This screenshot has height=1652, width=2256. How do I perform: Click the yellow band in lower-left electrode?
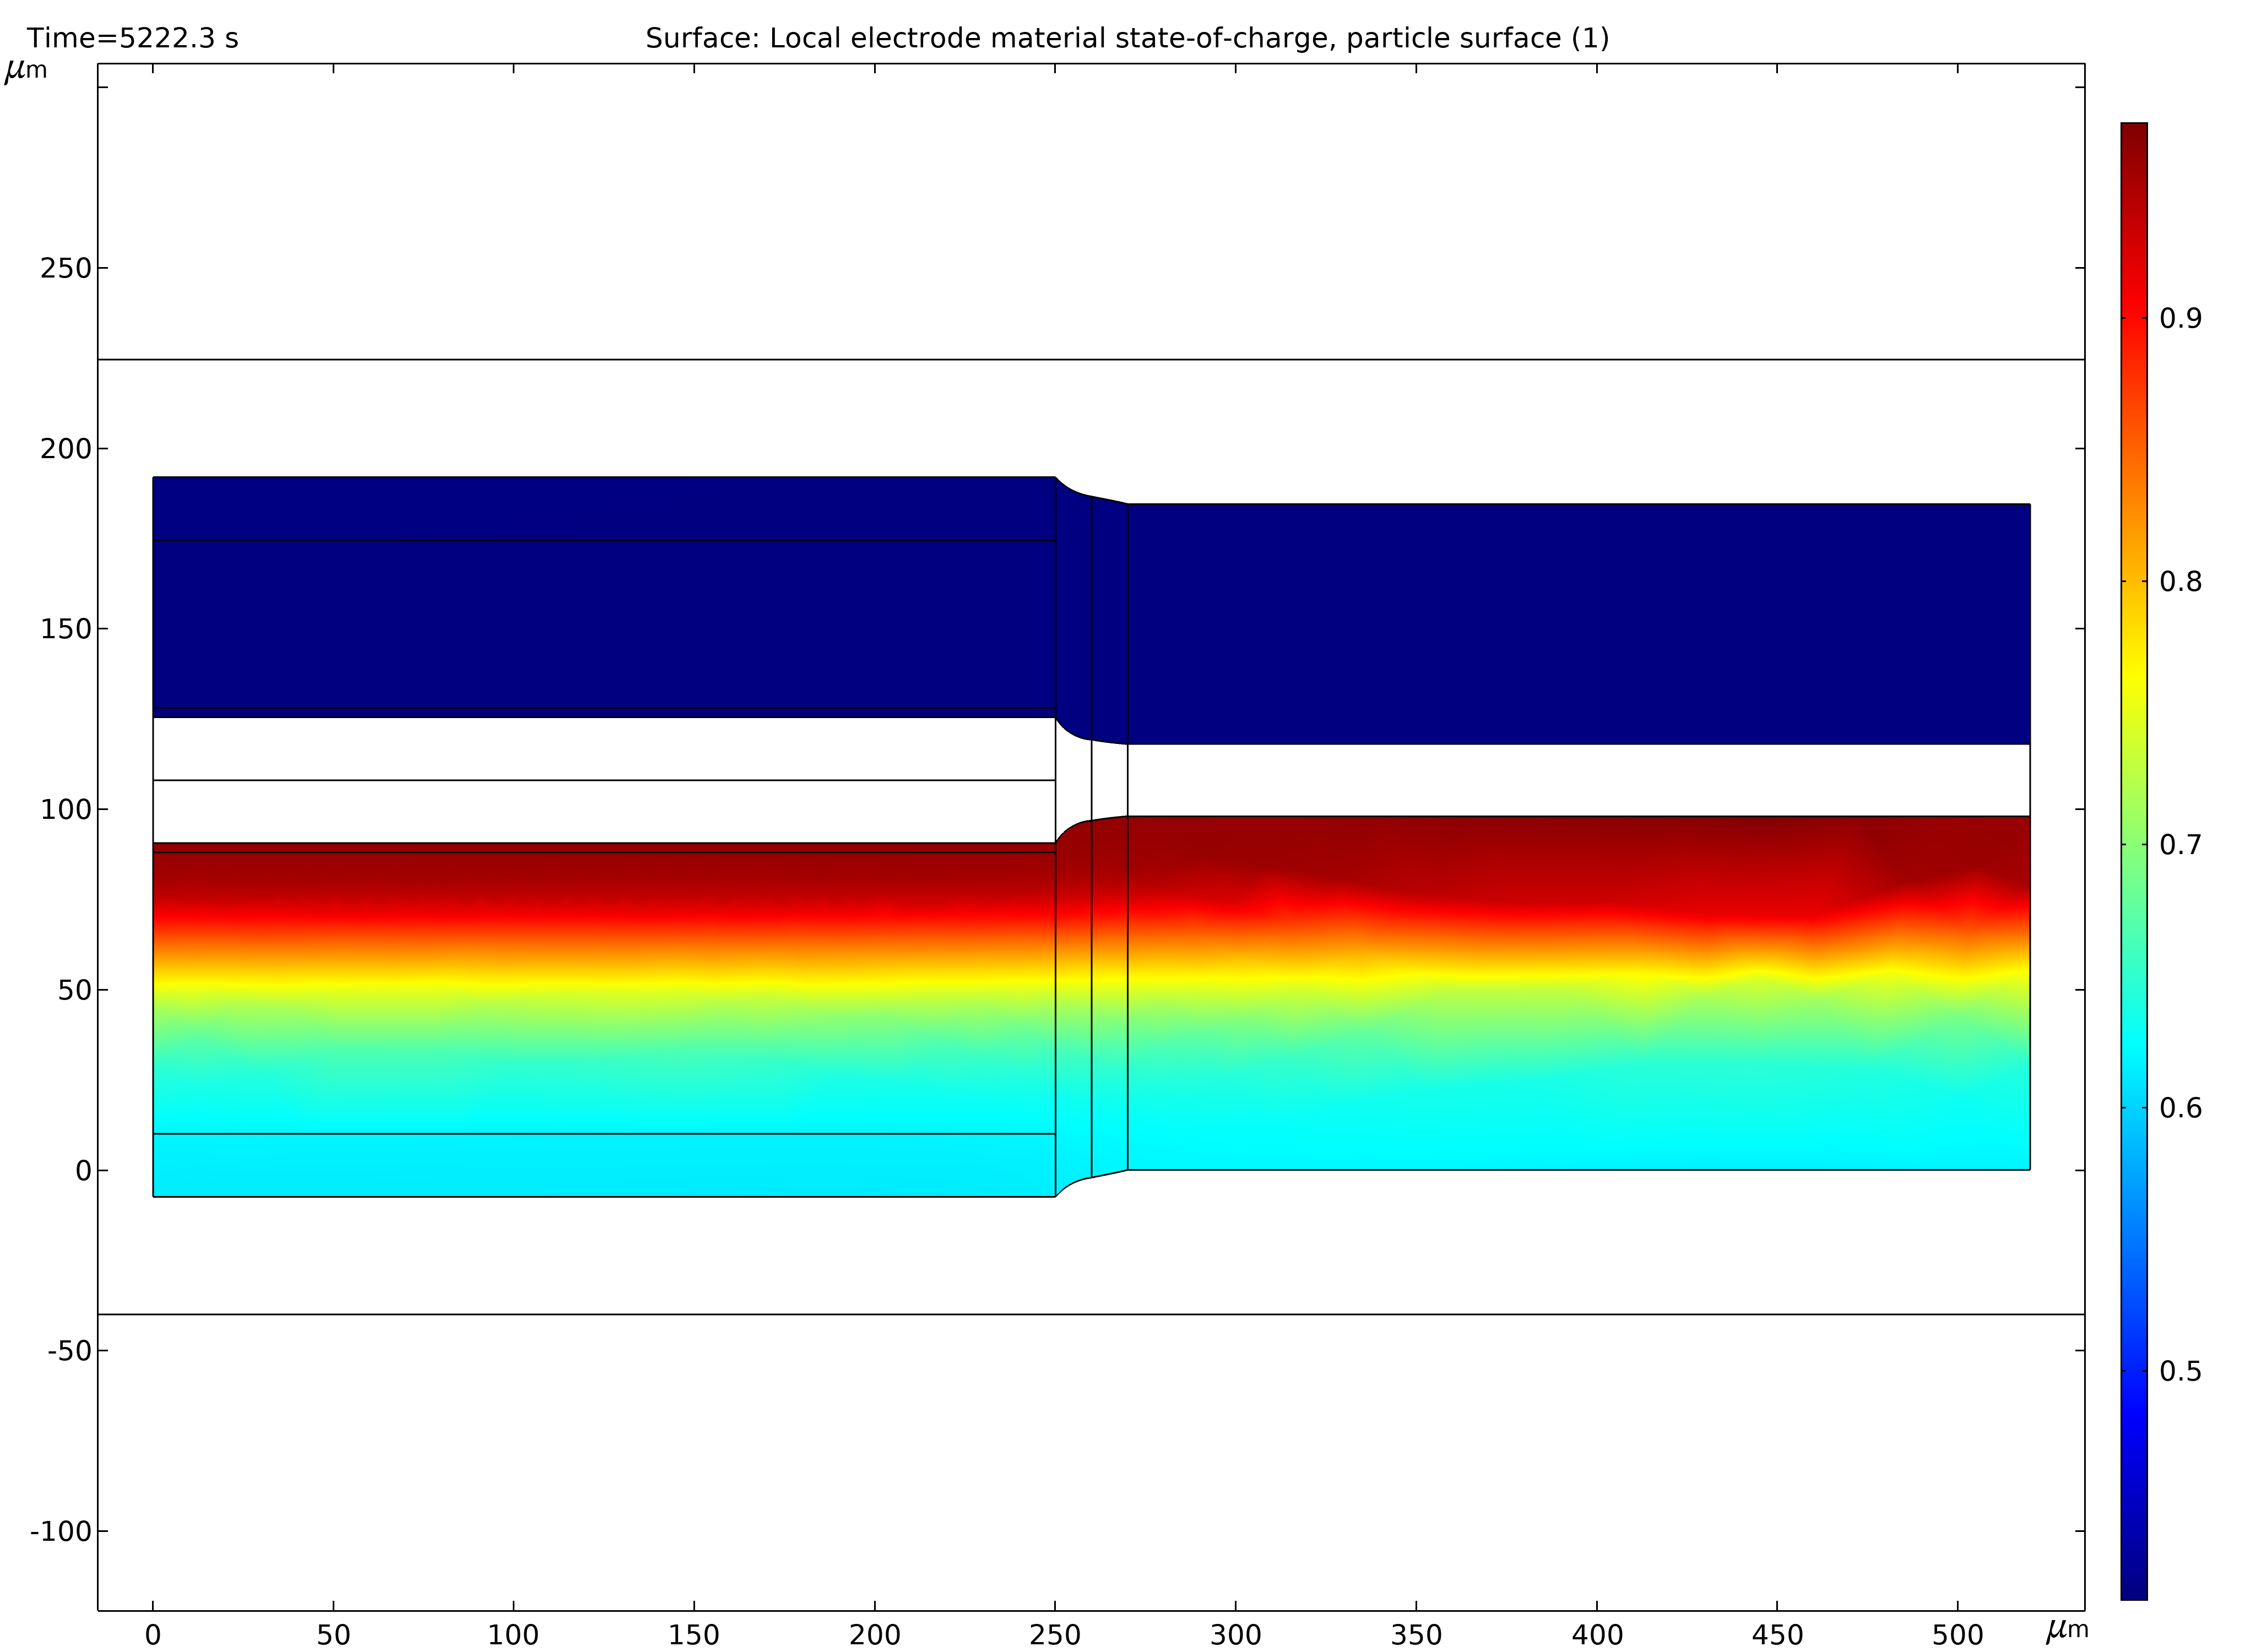[603, 982]
